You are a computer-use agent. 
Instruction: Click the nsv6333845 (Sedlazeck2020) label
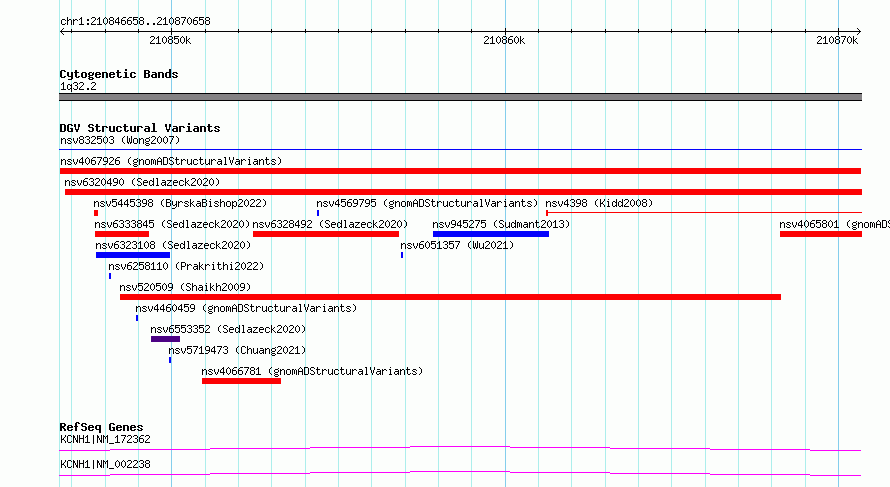(172, 224)
